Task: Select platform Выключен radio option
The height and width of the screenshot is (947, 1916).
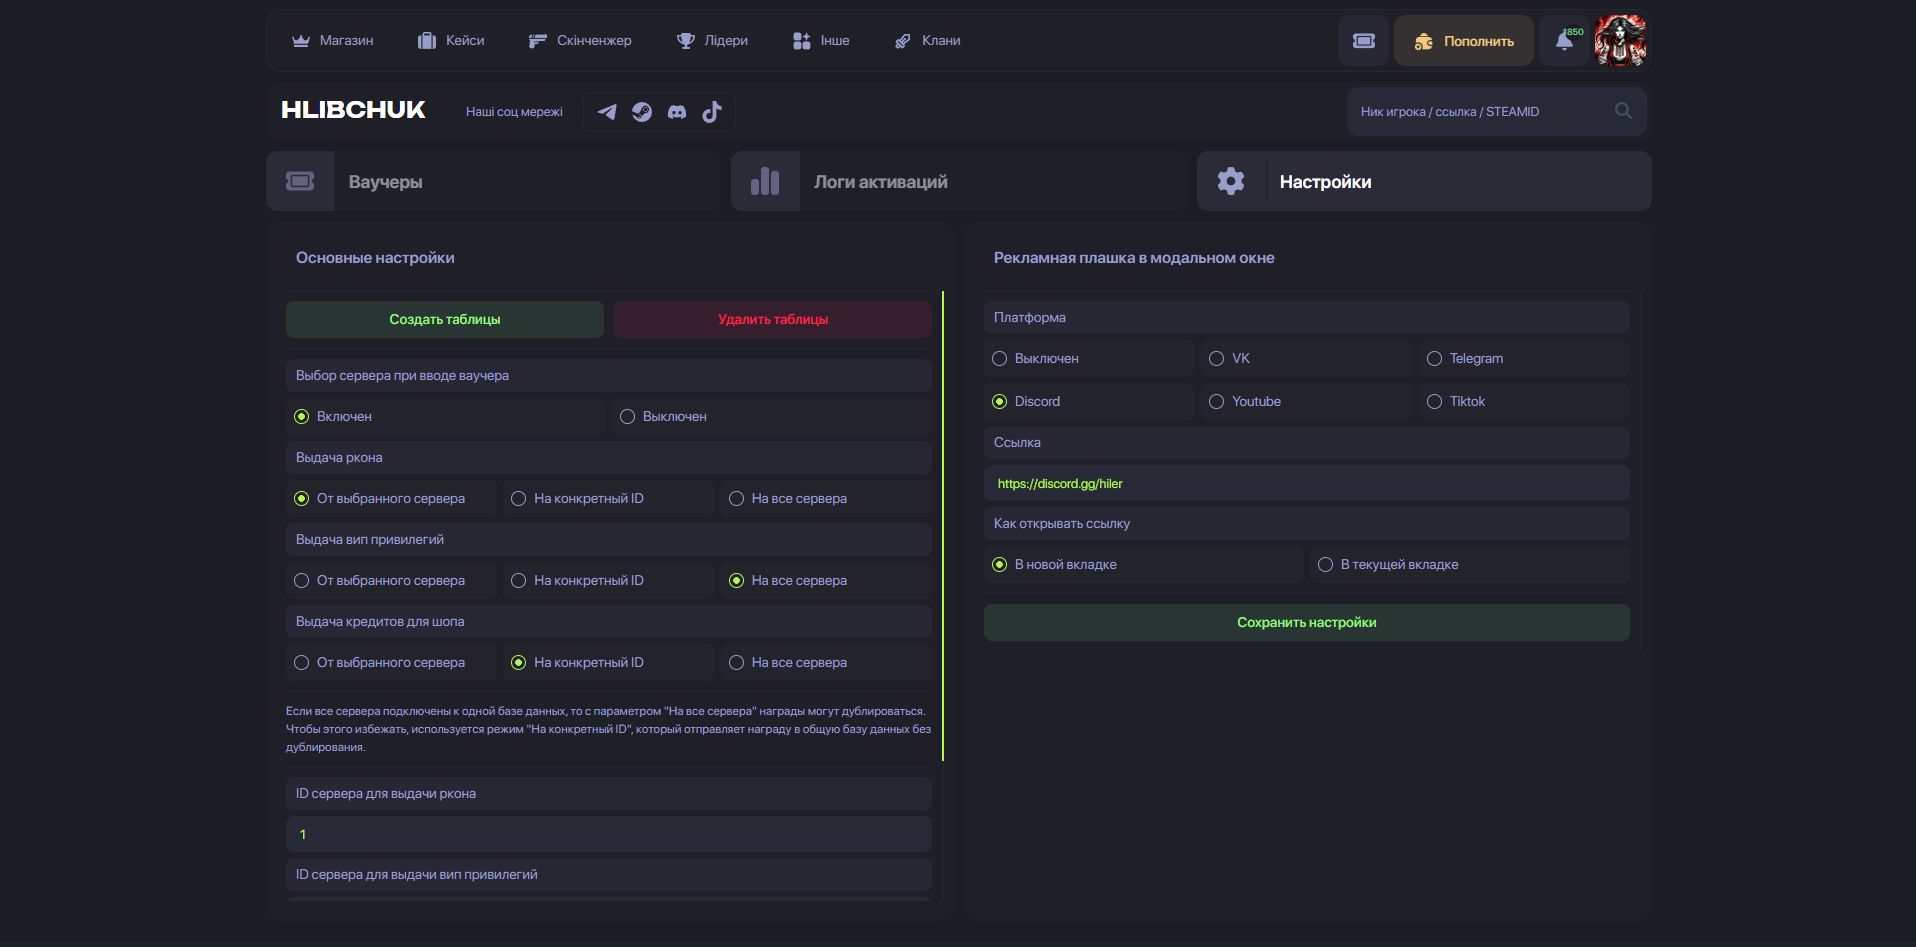Action: click(1089, 358)
